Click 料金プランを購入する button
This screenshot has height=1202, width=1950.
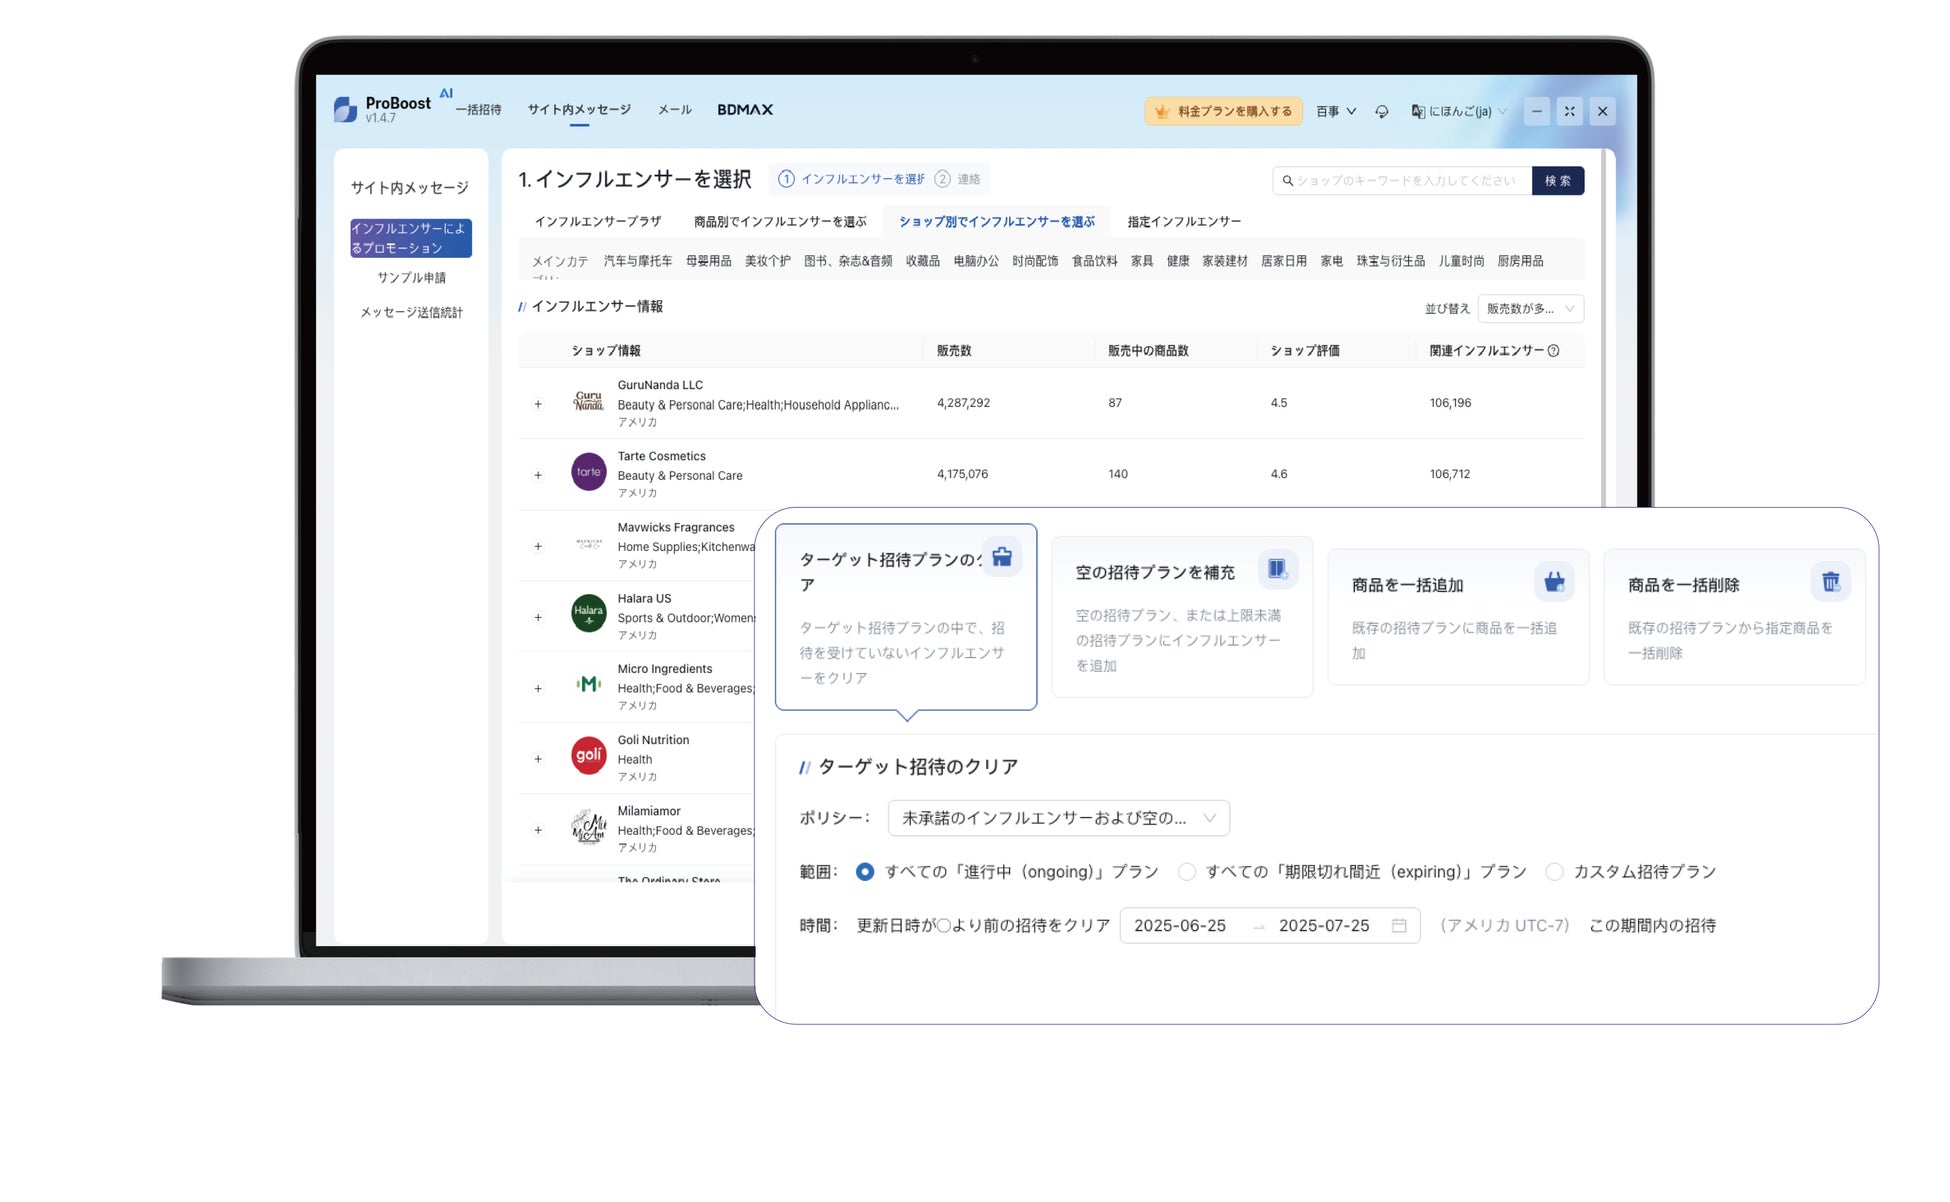click(1223, 111)
